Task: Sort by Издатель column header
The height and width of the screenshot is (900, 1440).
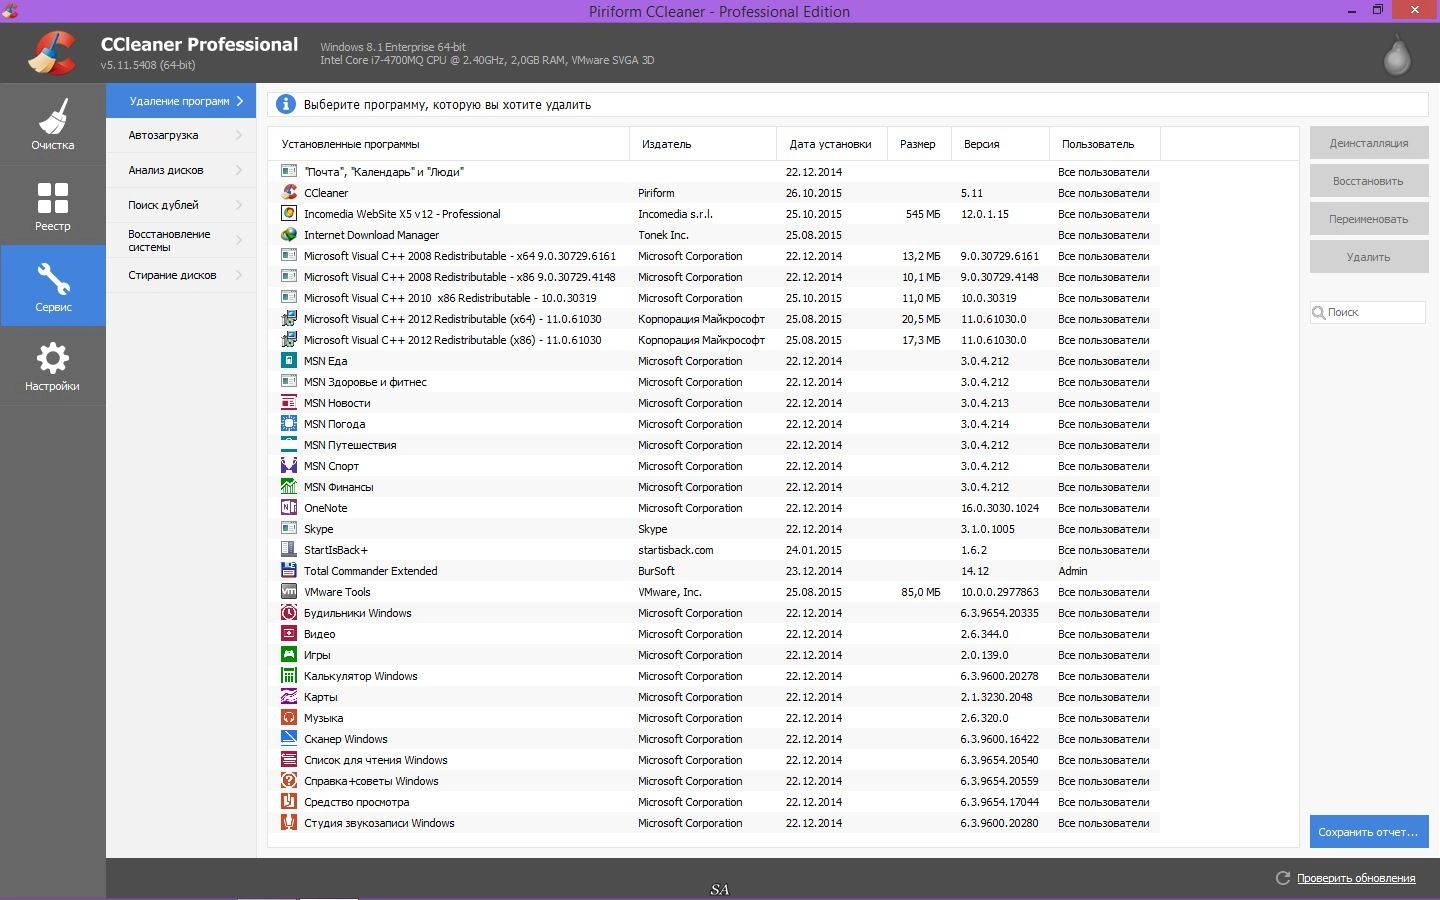Action: coord(703,144)
